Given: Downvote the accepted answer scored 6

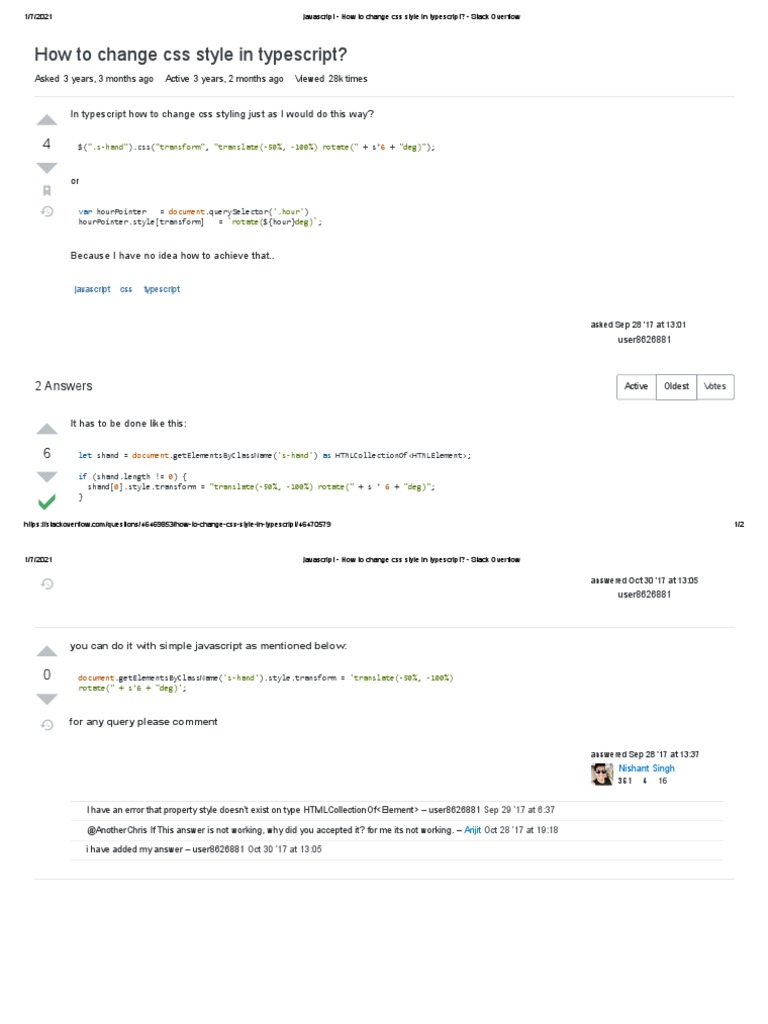Looking at the screenshot, I should (47, 477).
